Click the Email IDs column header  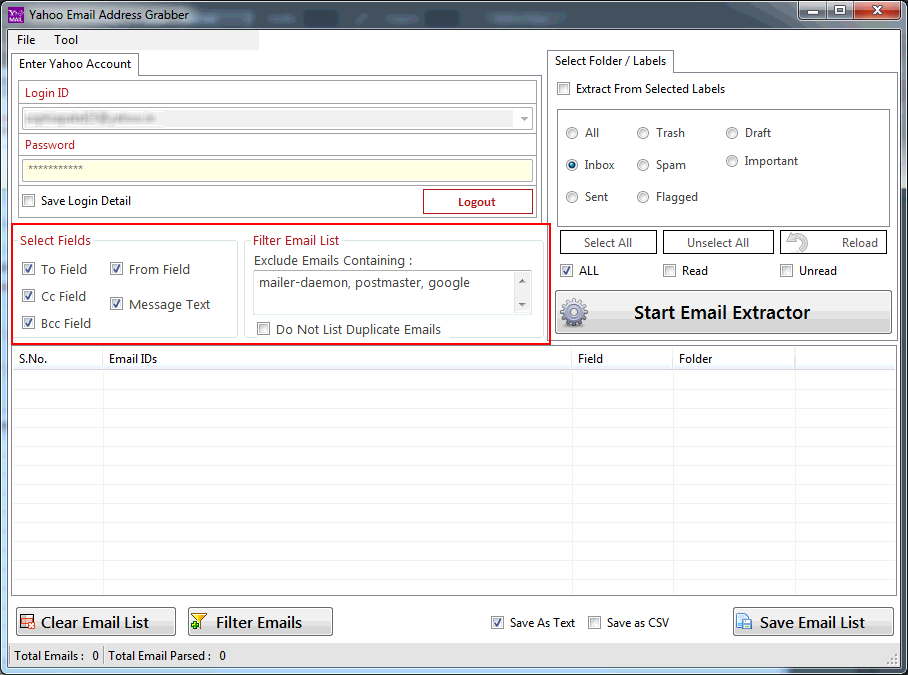338,359
